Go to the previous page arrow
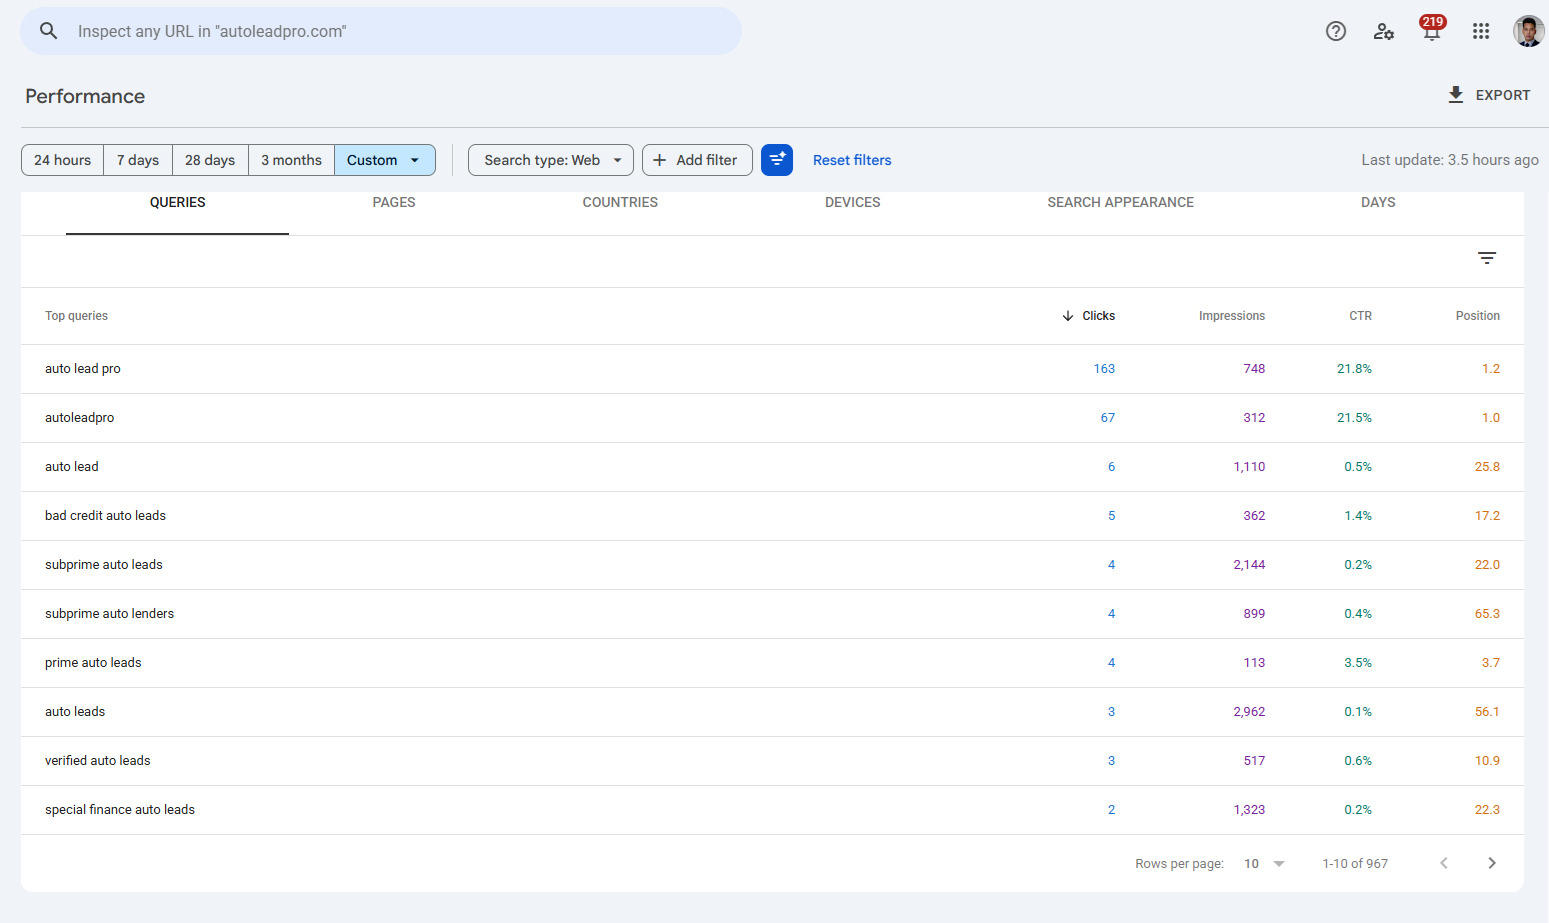This screenshot has height=923, width=1549. 1444,863
